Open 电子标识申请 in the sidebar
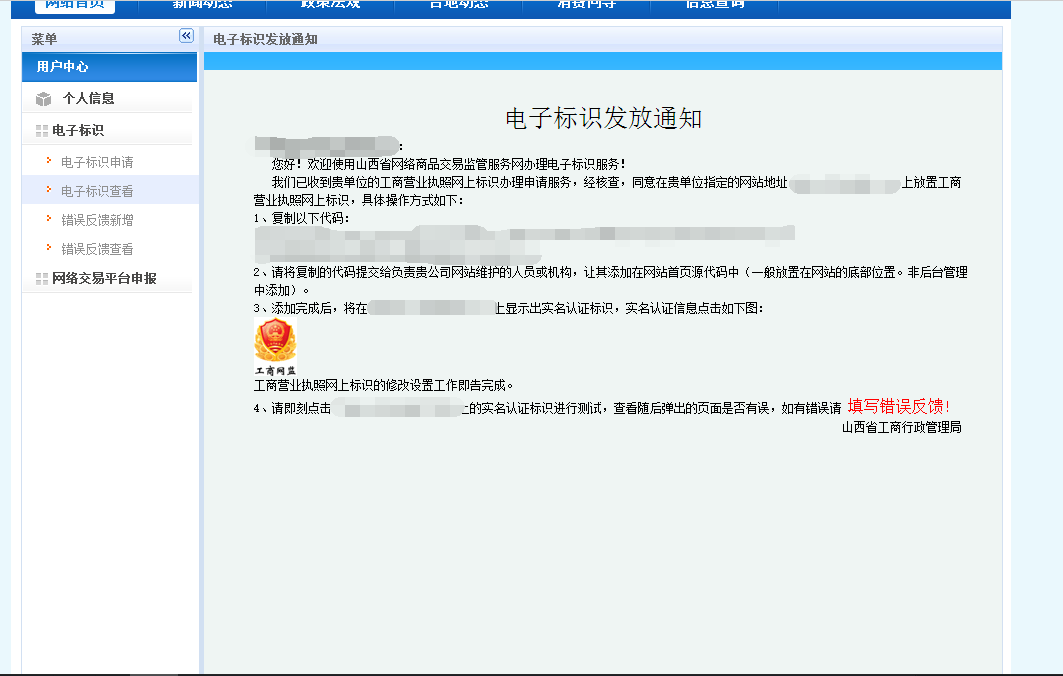 point(97,162)
